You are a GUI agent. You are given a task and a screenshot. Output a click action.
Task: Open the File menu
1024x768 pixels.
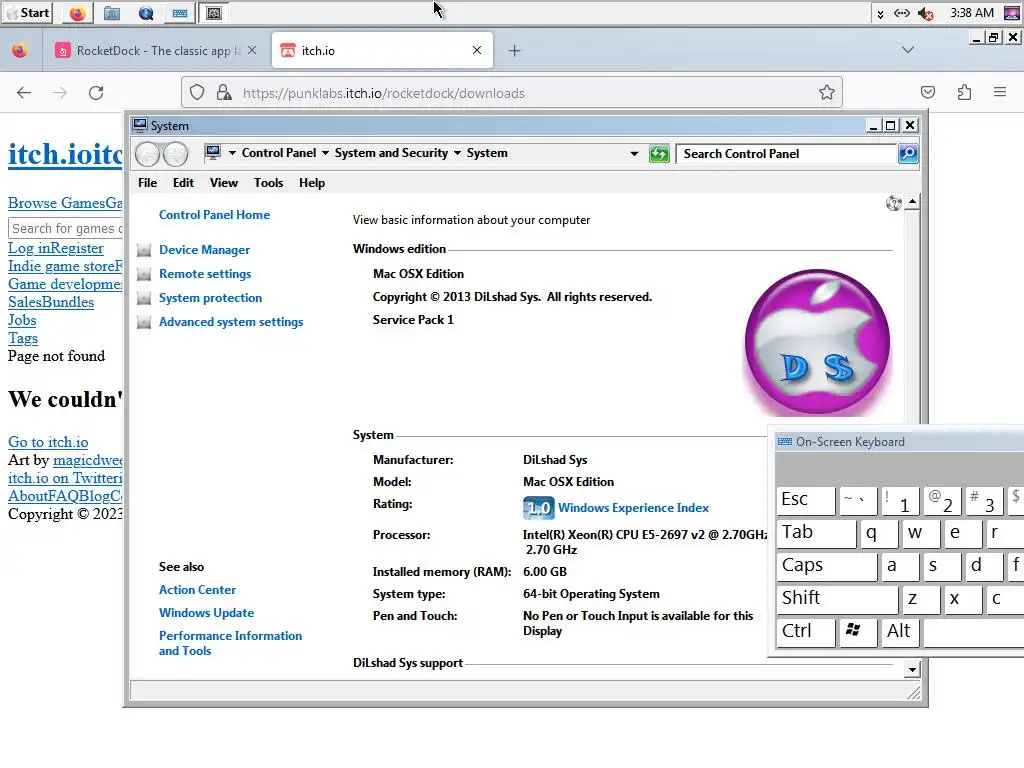[x=148, y=183]
